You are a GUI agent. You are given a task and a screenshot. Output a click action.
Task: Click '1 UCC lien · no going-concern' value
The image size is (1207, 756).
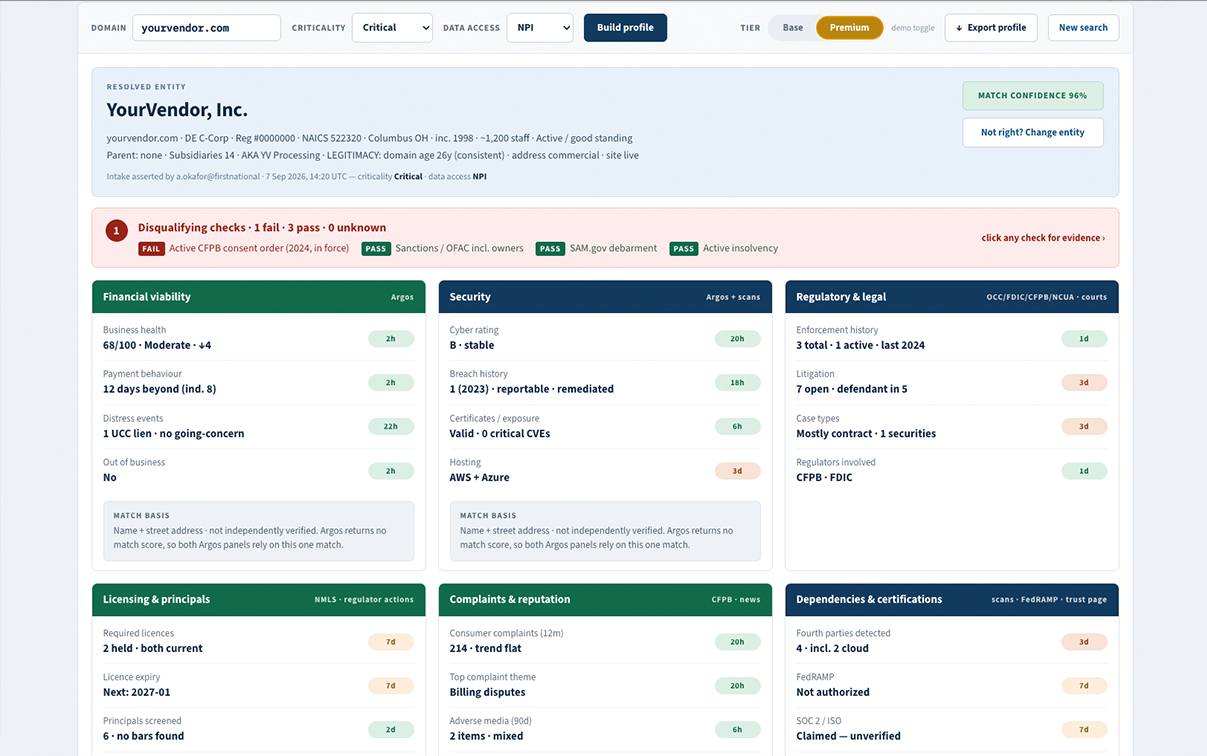[173, 433]
